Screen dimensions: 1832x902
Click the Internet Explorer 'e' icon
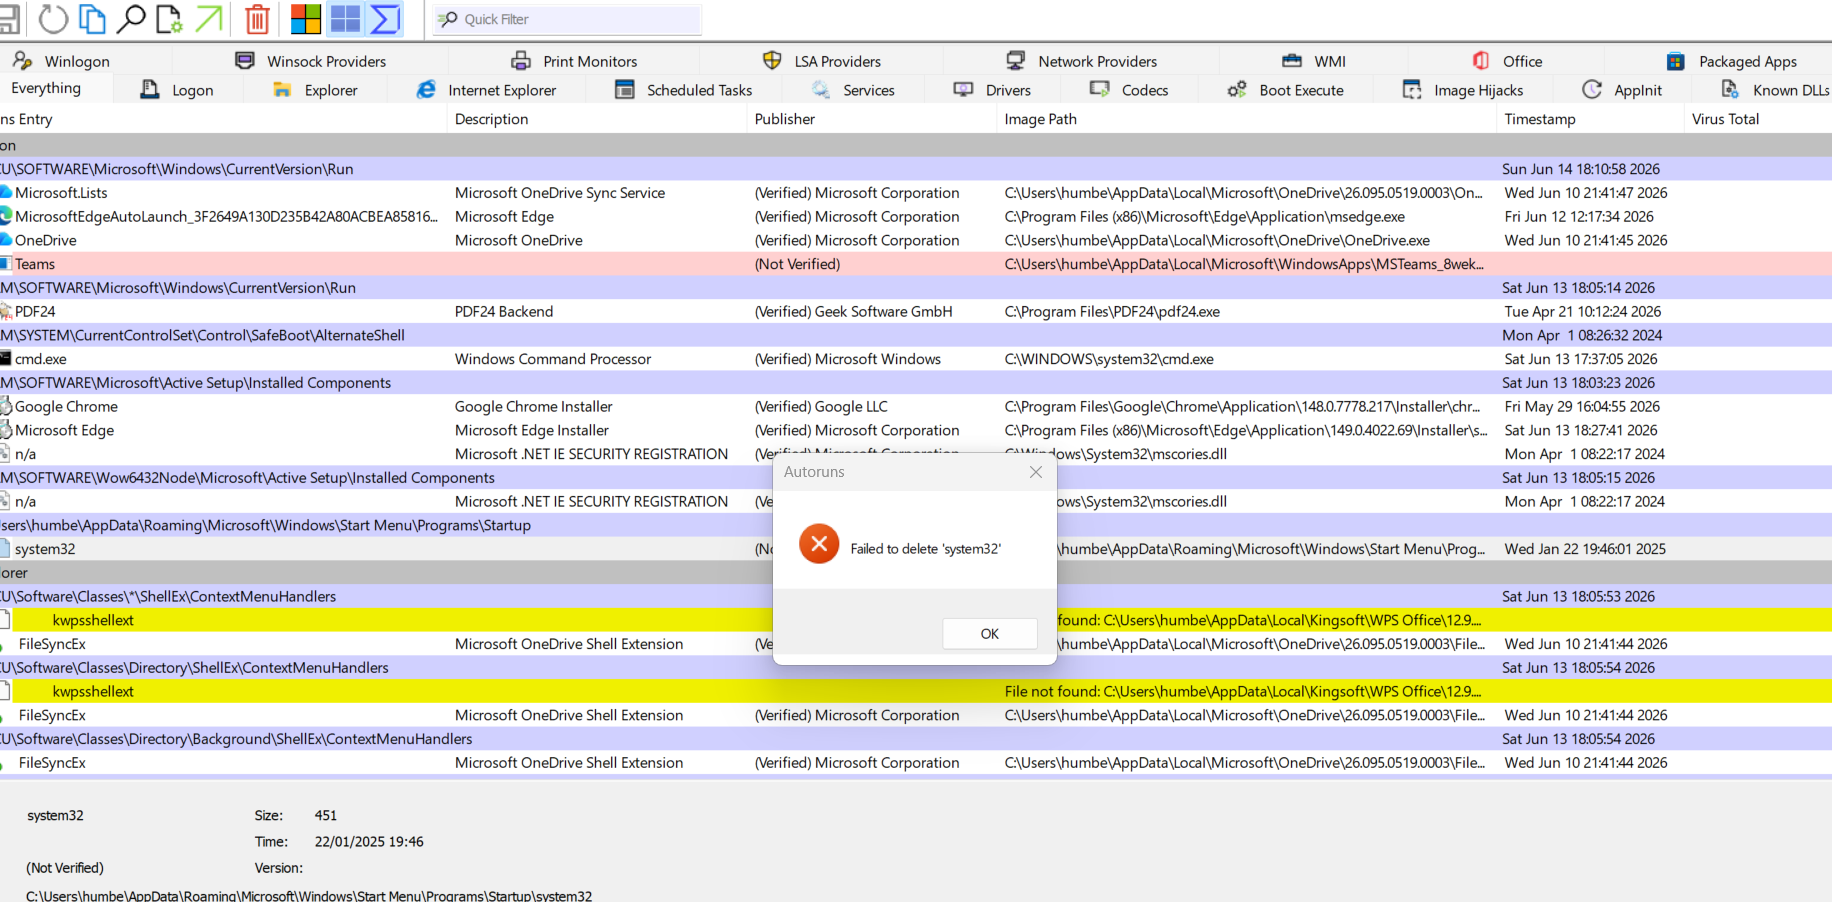click(x=426, y=90)
